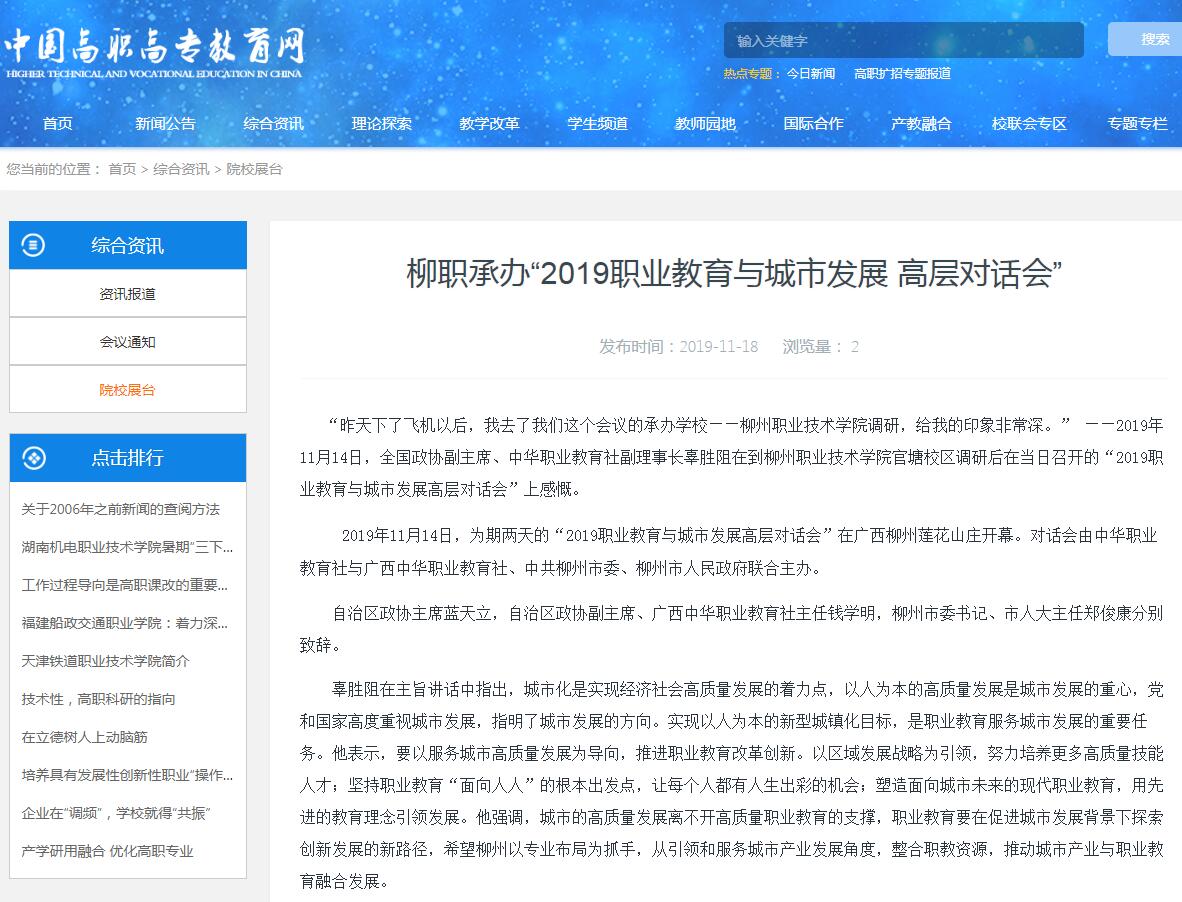Go to 首页 in the navigation bar
This screenshot has height=902, width=1182.
58,124
